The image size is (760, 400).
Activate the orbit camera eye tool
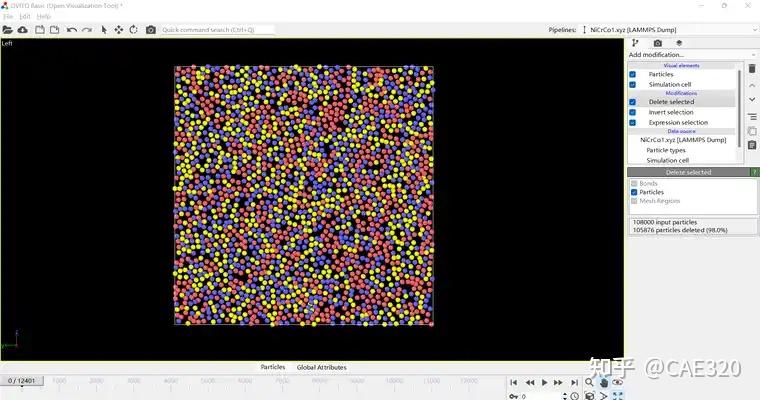618,383
